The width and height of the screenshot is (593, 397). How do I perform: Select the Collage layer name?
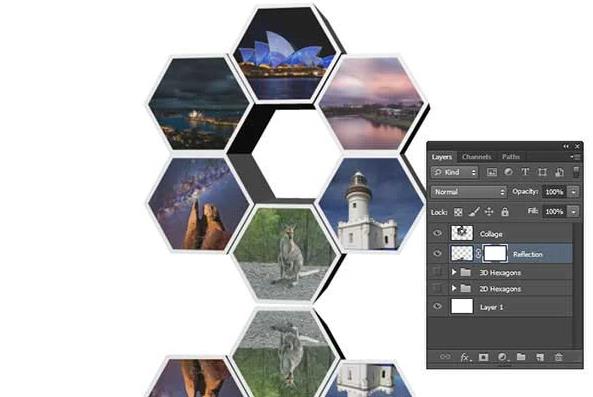(x=491, y=234)
